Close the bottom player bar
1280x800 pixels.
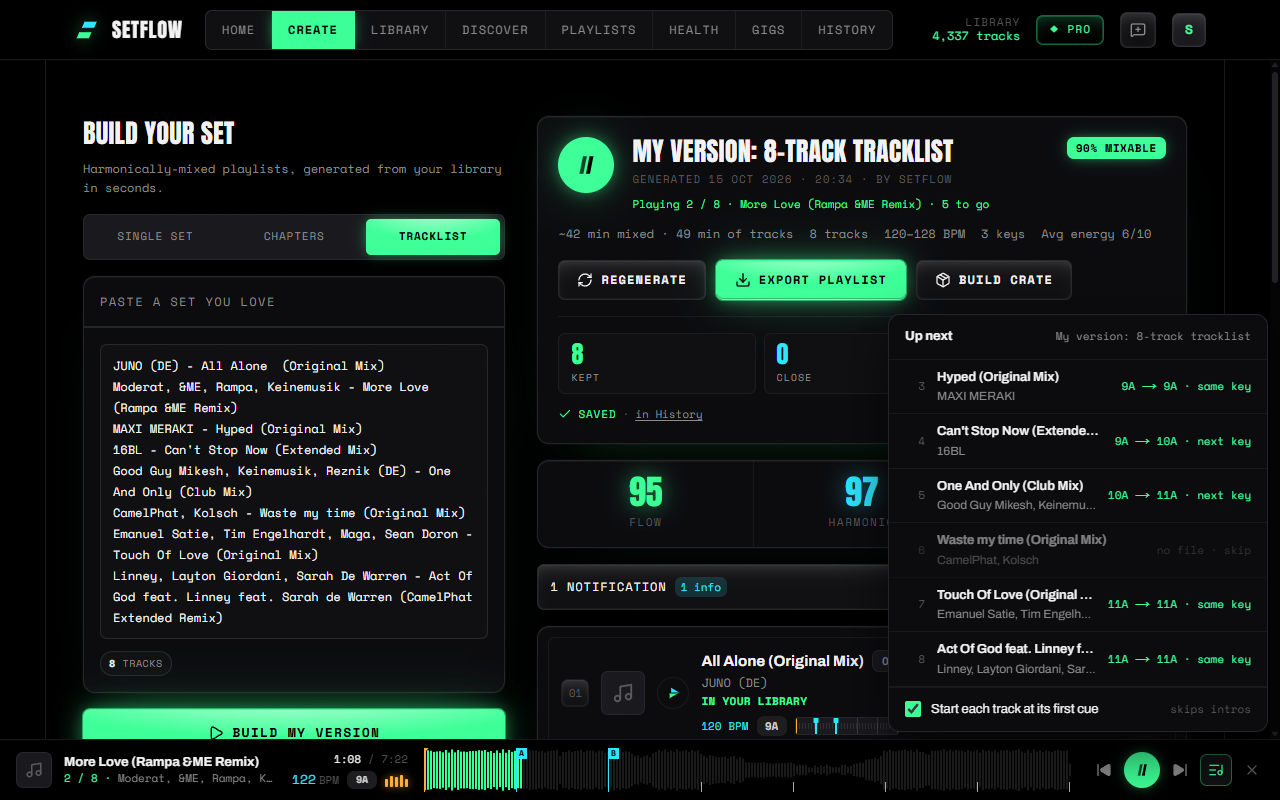[1251, 770]
